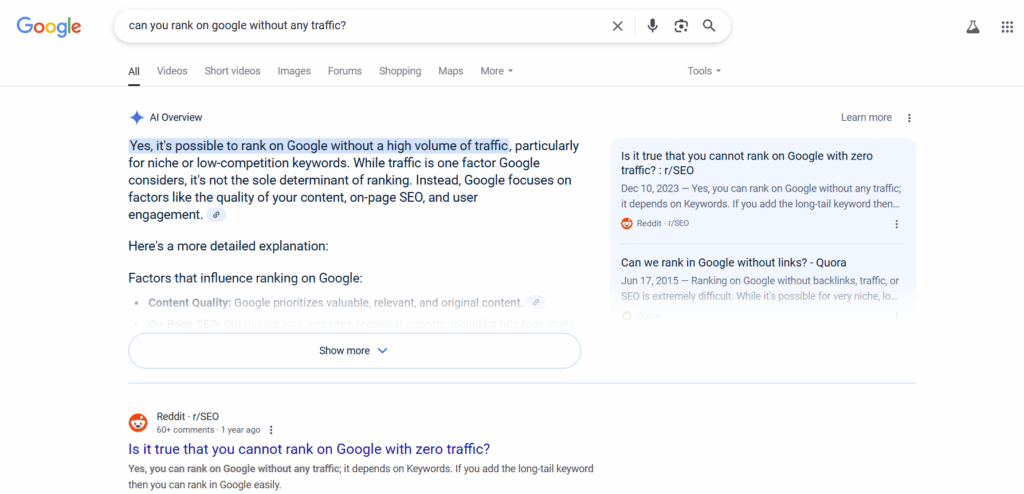Click 'Here's a more detailed explanation:' text
This screenshot has width=1024, height=494.
[x=229, y=246]
